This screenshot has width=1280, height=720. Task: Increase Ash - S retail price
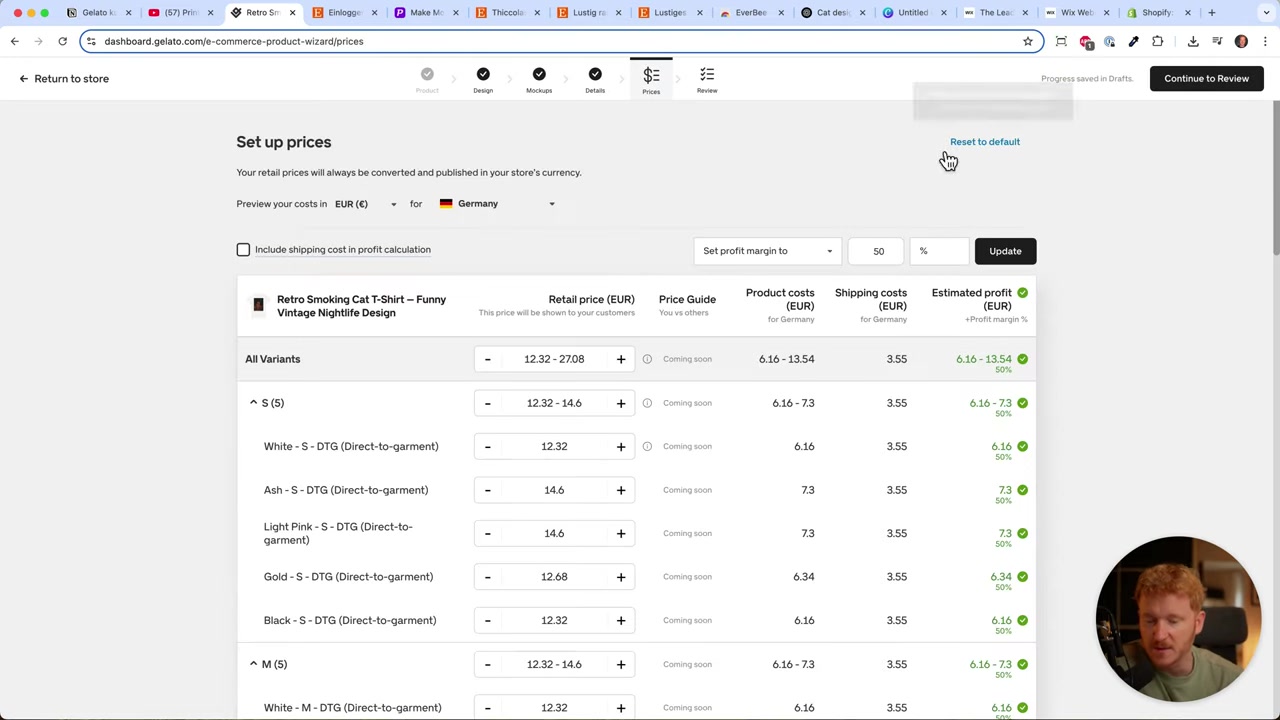pos(621,490)
